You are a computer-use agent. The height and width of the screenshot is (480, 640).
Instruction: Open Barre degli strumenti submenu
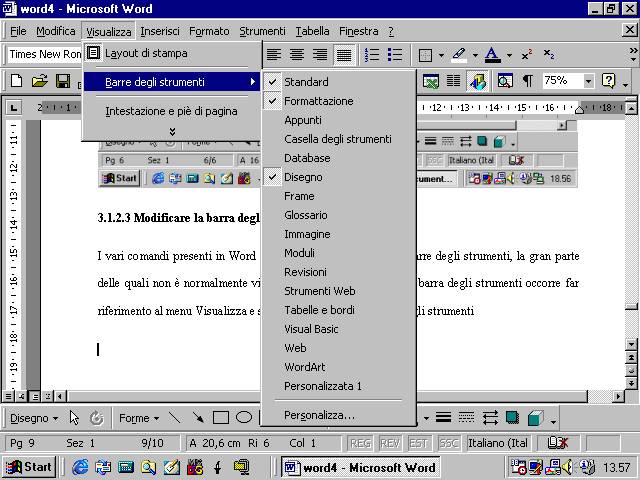[172, 82]
